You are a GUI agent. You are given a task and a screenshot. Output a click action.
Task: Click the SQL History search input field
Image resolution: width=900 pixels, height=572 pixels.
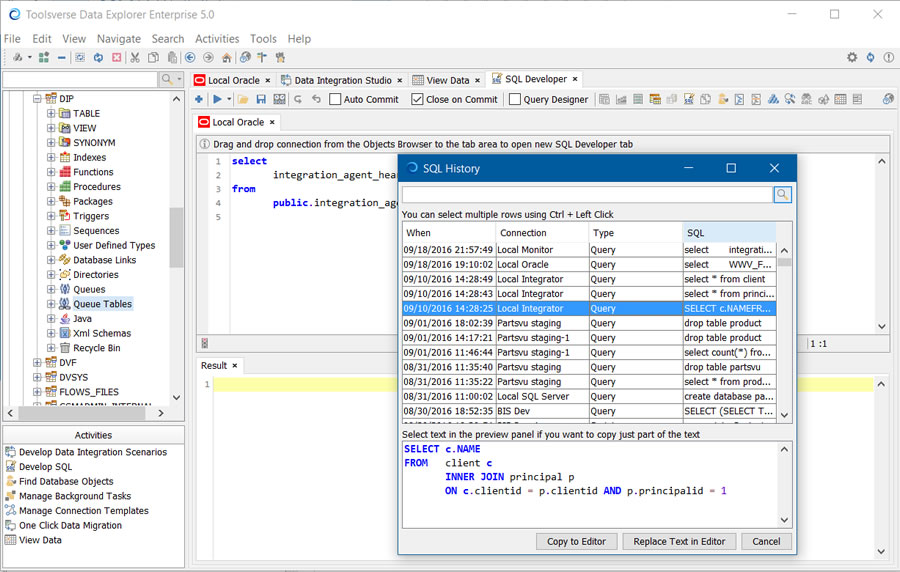tap(587, 195)
